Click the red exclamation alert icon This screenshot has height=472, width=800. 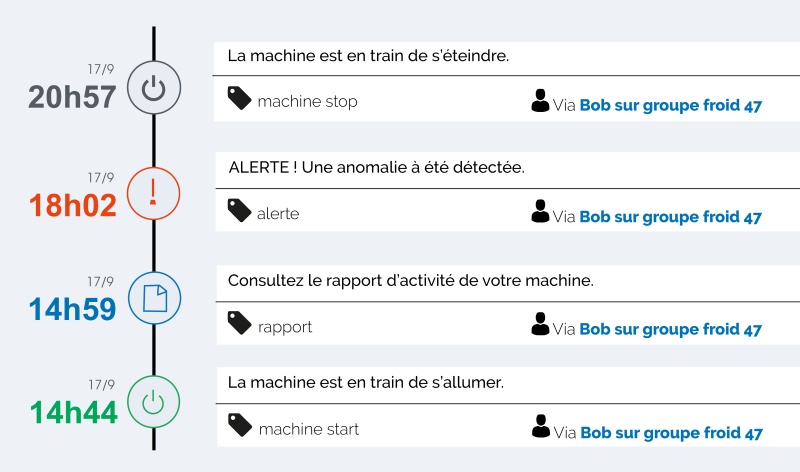(x=153, y=193)
